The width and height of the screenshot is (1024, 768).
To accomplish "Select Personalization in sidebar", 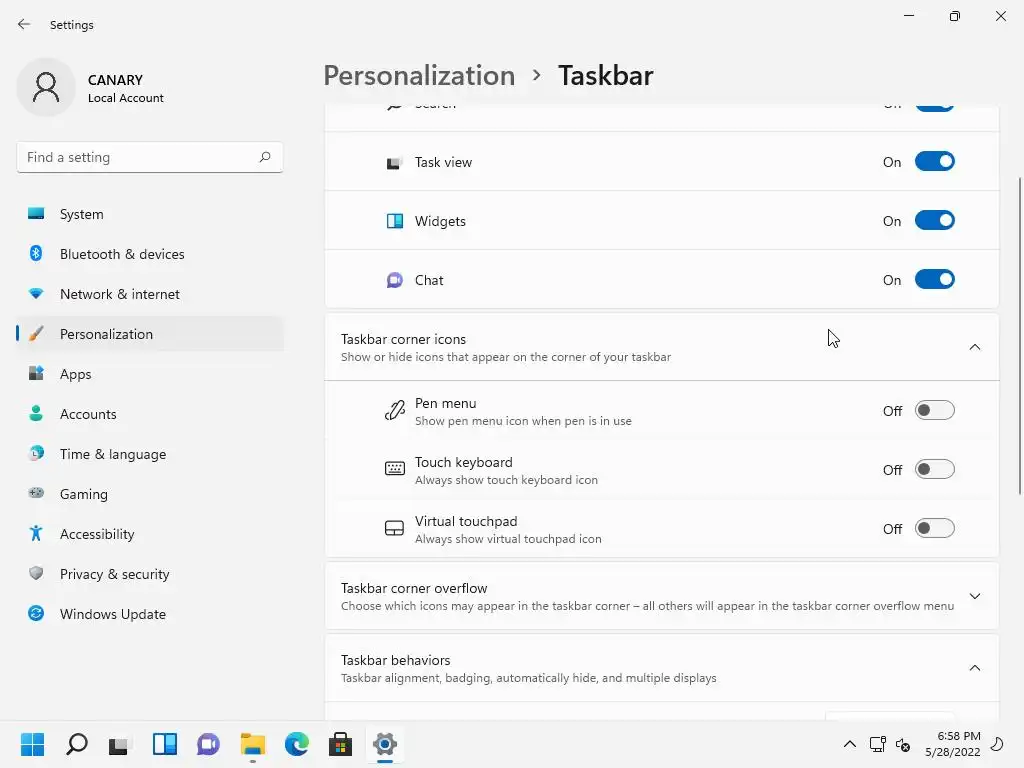I will [150, 334].
